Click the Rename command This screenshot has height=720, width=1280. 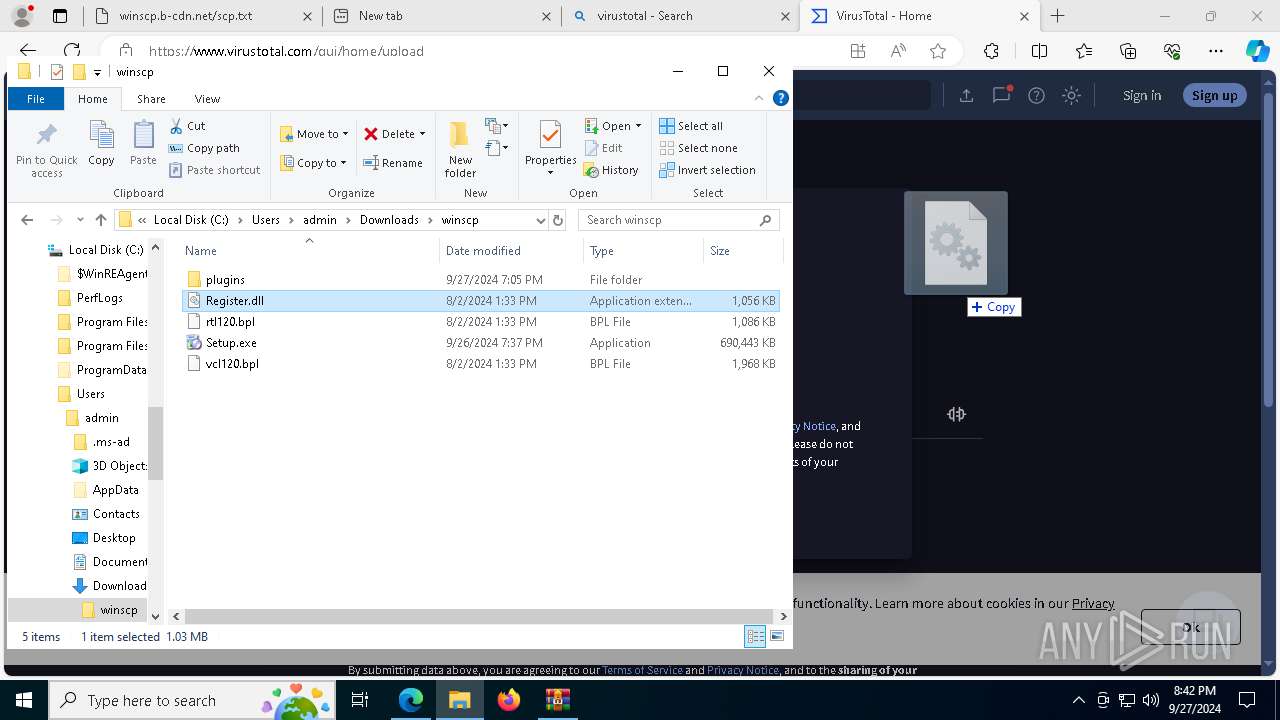coord(392,163)
